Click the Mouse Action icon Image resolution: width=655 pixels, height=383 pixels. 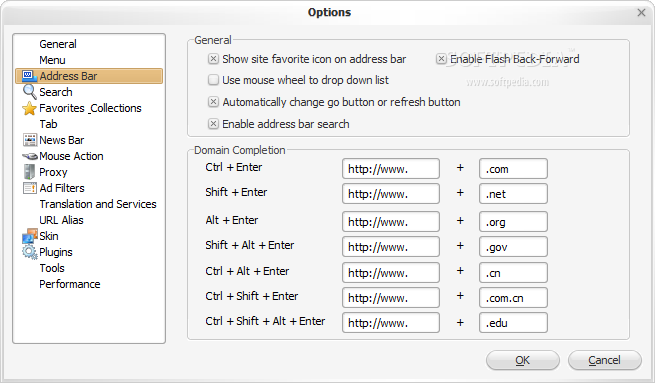click(x=30, y=156)
